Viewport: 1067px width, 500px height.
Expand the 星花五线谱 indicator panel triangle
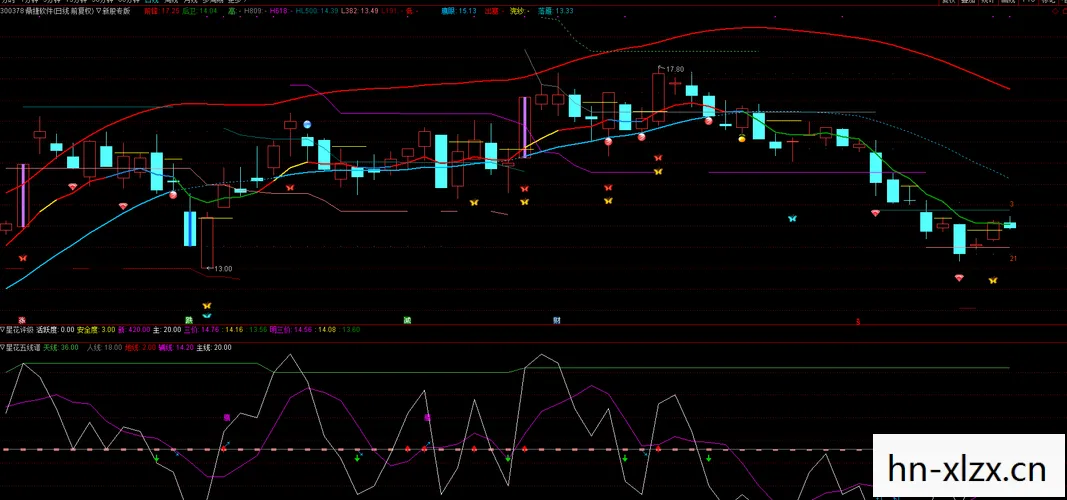tap(3, 347)
